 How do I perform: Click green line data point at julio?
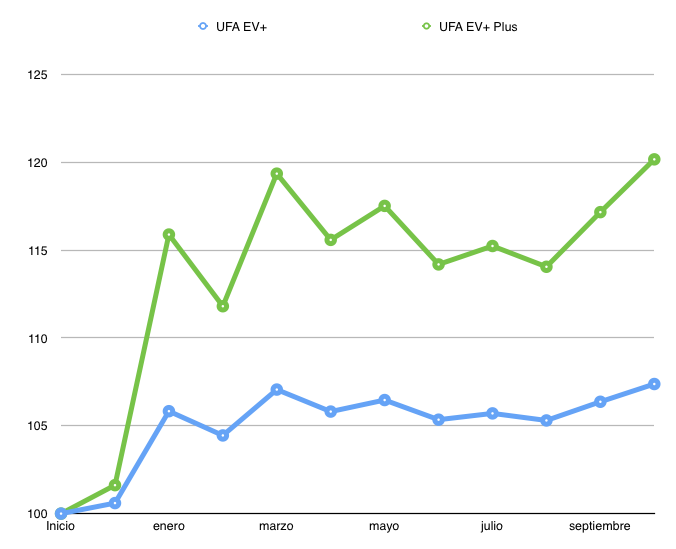(492, 246)
